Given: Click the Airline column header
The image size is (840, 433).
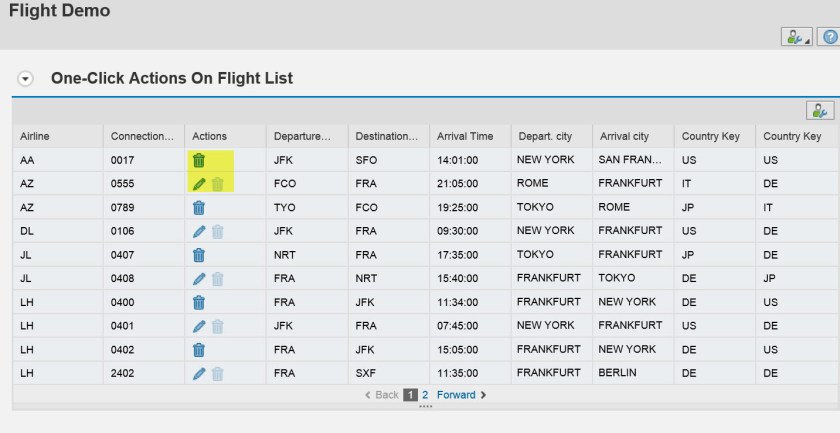Looking at the screenshot, I should (34, 136).
